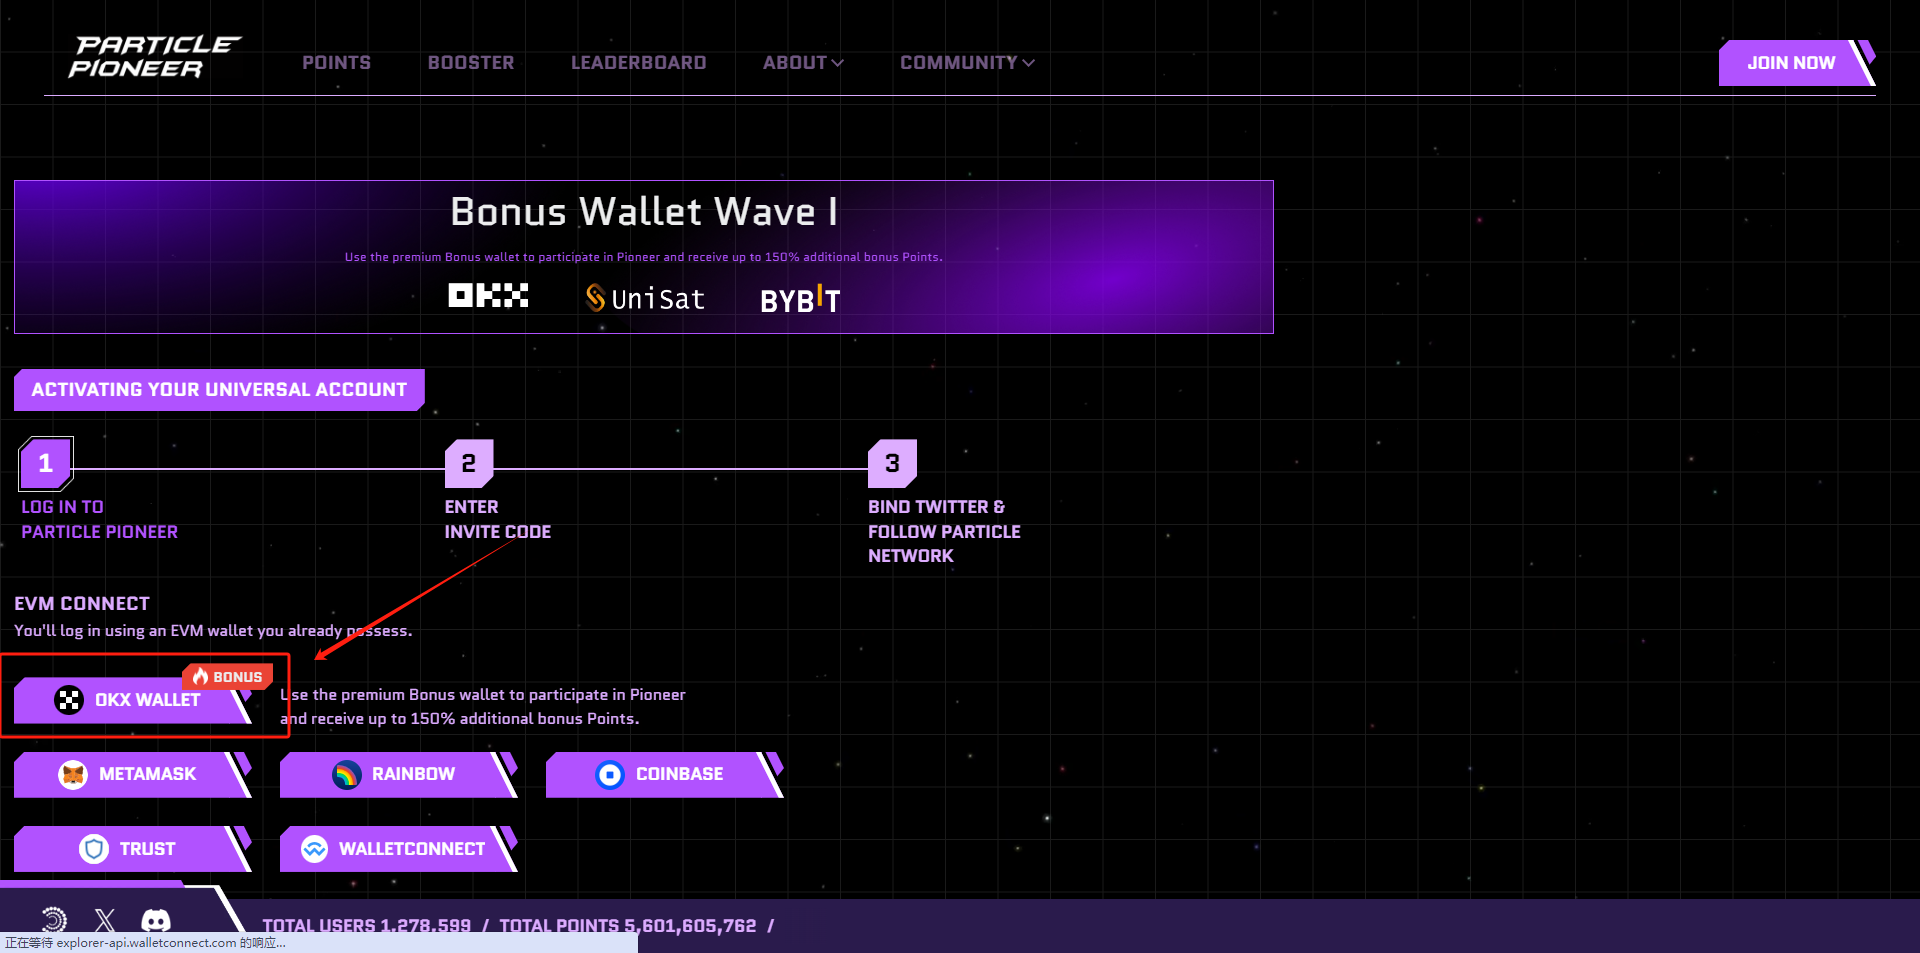The height and width of the screenshot is (953, 1920).
Task: Open the Points page
Action: coord(336,63)
